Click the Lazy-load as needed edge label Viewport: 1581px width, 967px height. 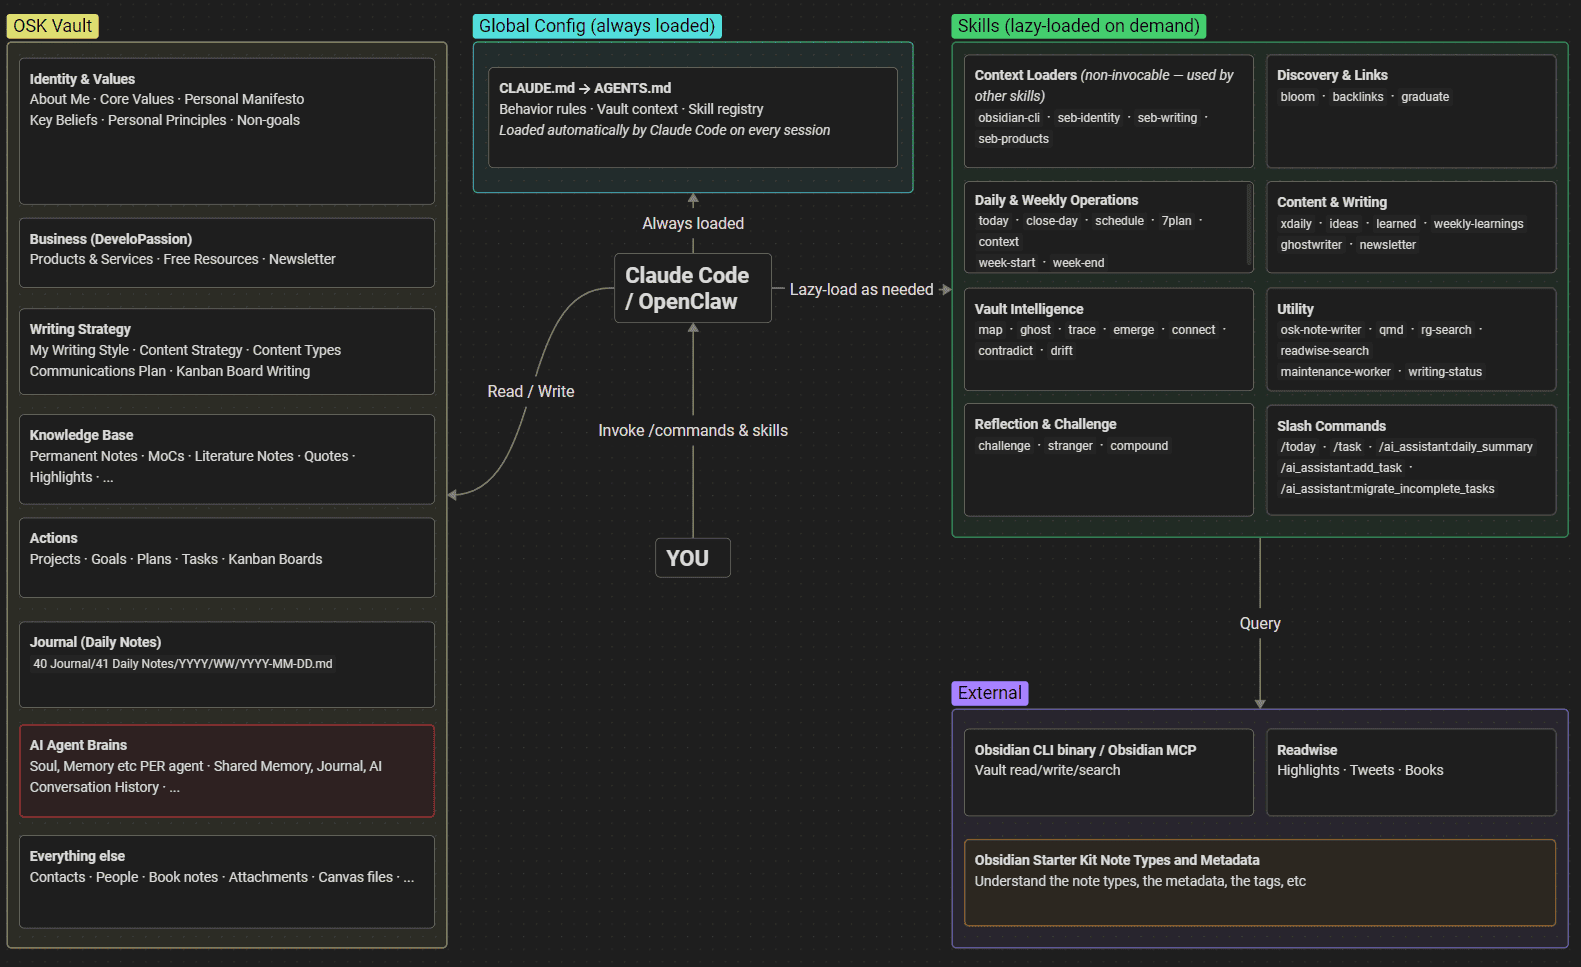(861, 289)
